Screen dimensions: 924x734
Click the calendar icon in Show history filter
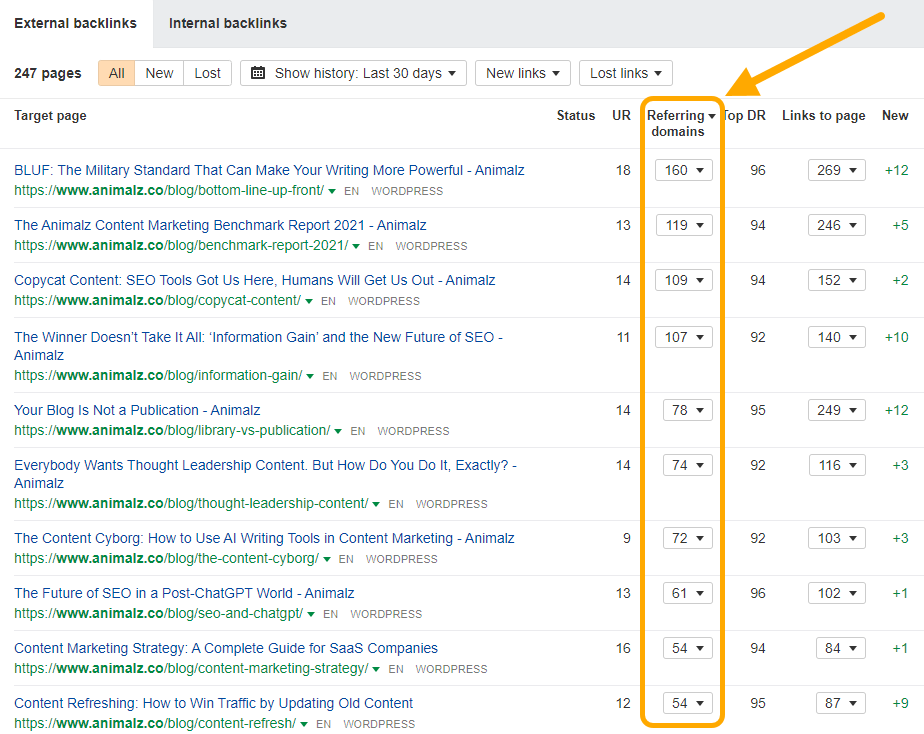261,72
